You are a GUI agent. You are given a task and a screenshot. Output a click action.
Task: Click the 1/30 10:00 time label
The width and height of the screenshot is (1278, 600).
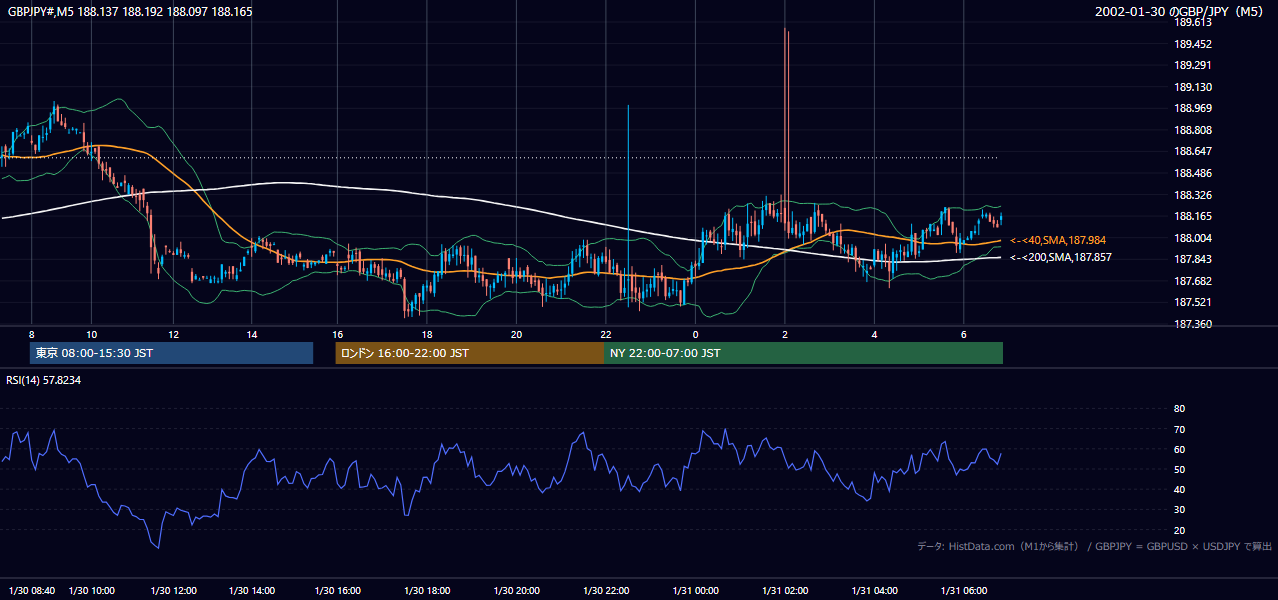tap(93, 591)
